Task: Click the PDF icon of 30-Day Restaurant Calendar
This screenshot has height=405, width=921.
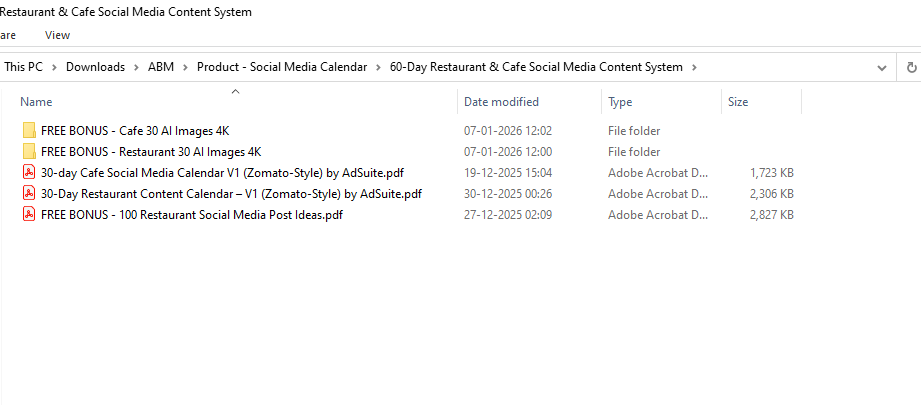Action: (x=29, y=194)
